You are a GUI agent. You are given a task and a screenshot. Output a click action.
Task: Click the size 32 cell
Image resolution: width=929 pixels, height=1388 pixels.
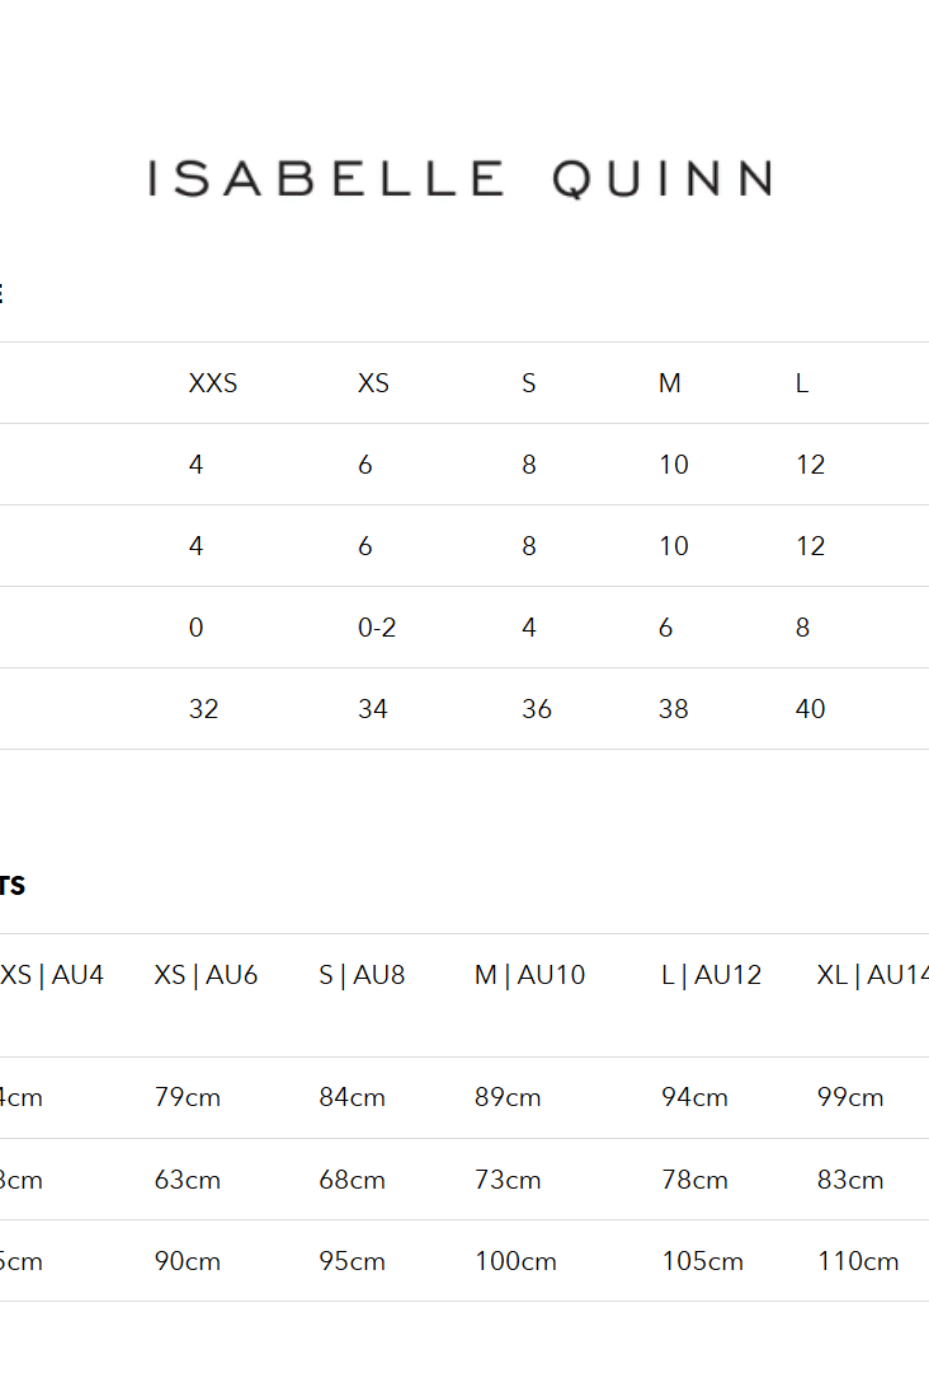pyautogui.click(x=204, y=709)
